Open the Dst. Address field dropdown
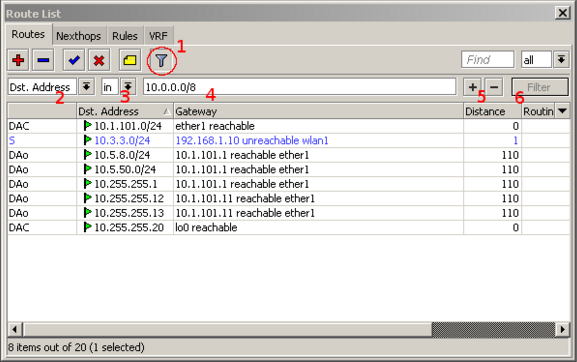This screenshot has height=362, width=577. [x=86, y=87]
